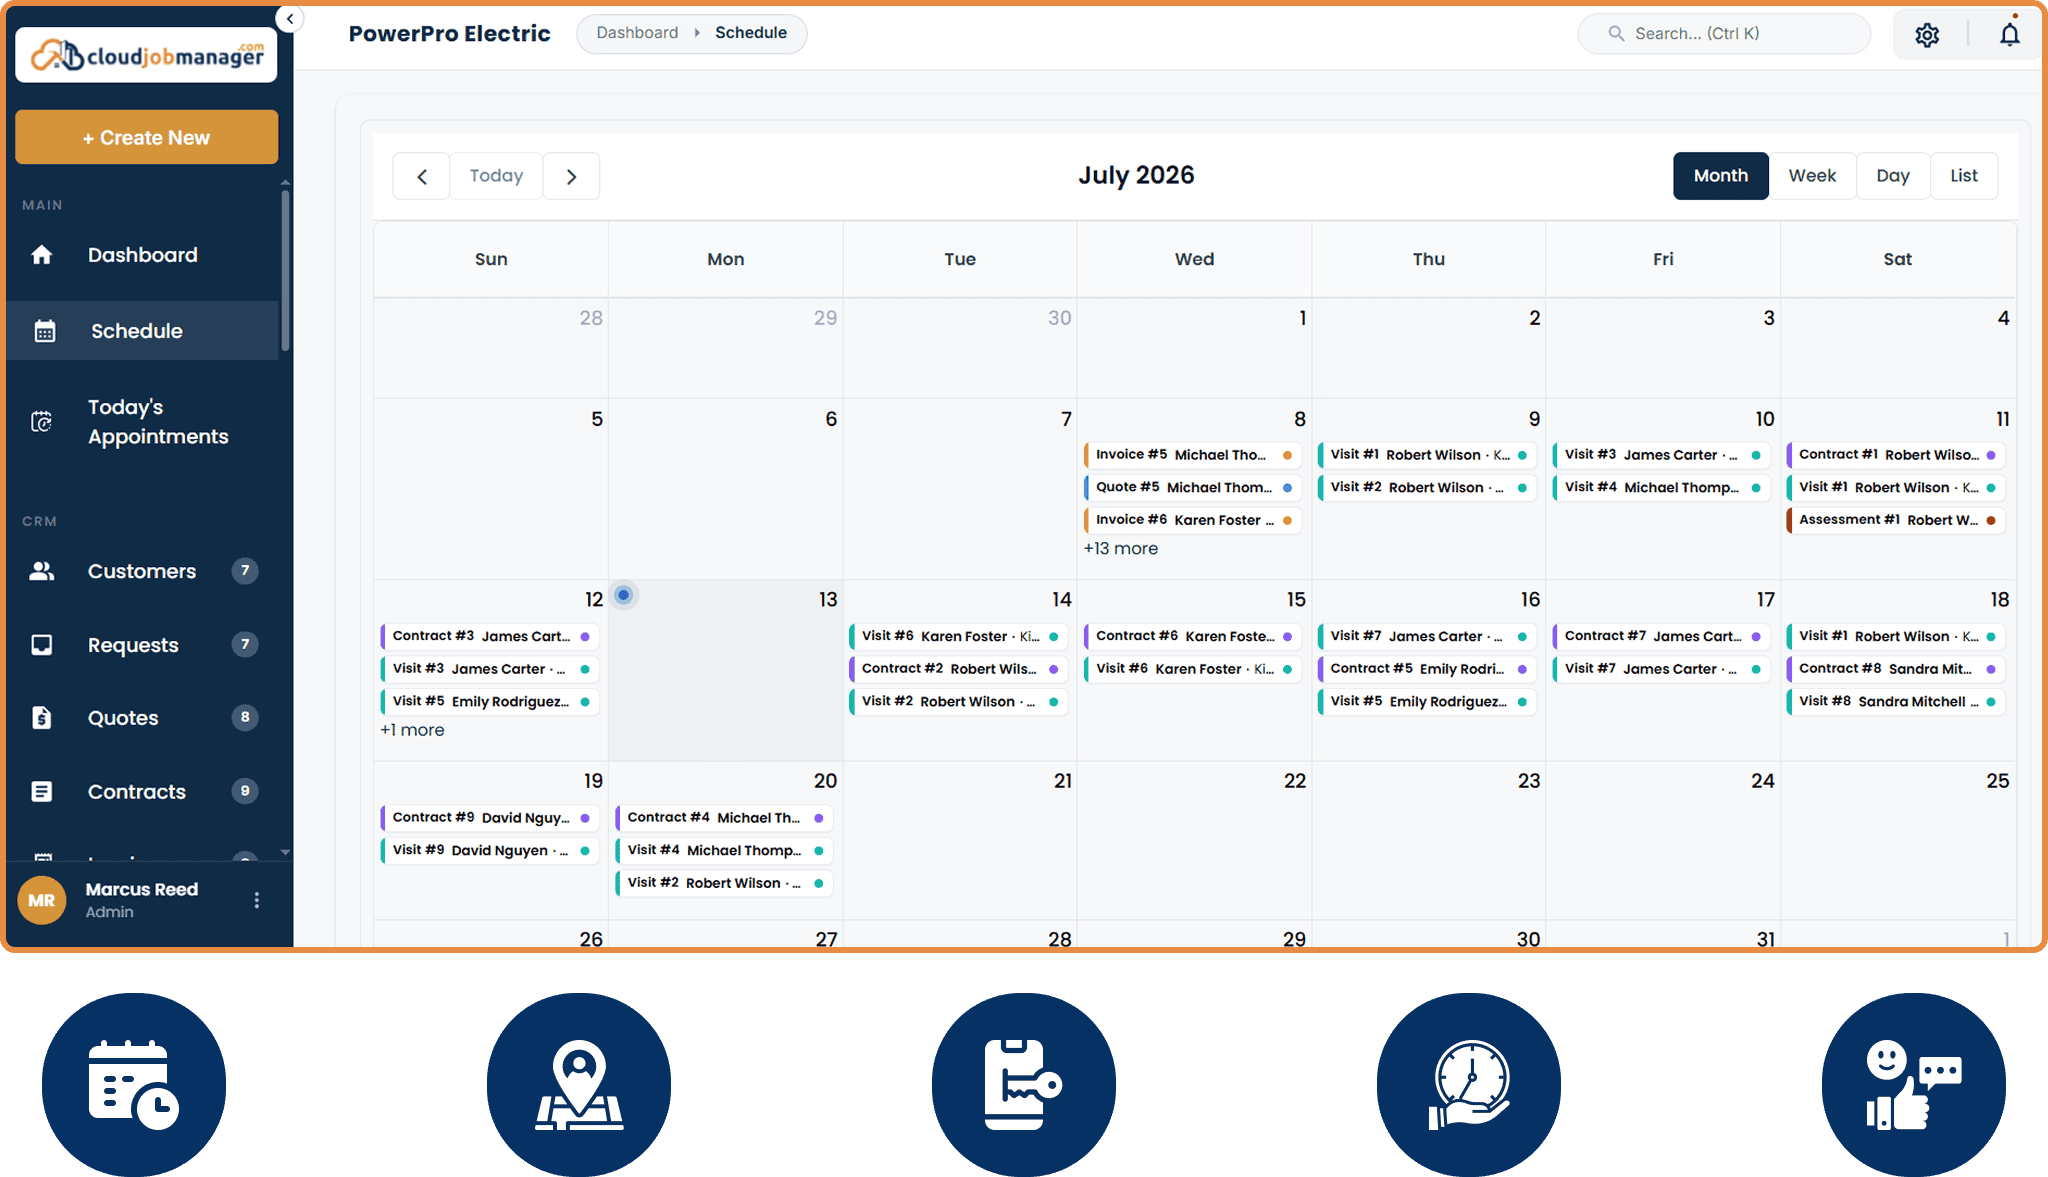Click the search magnifier icon
The height and width of the screenshot is (1177, 2048).
(1616, 34)
